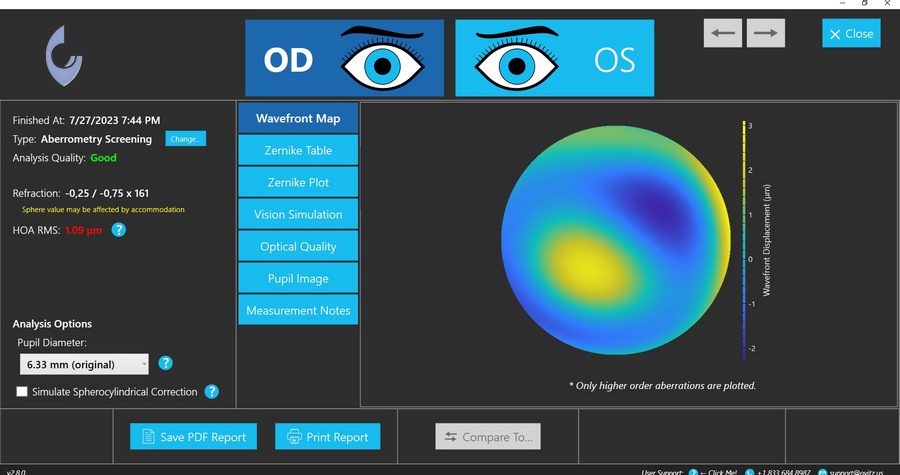Expand the Pupil Diameter dropdown

pyautogui.click(x=84, y=364)
